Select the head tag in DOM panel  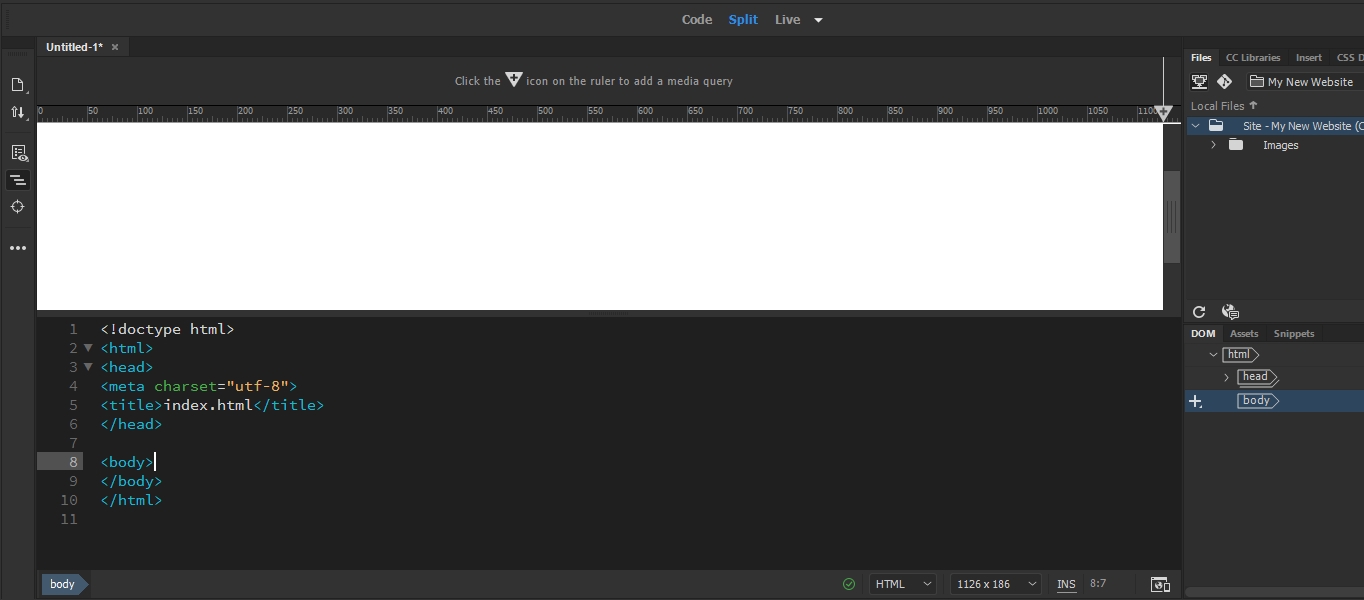click(1257, 377)
